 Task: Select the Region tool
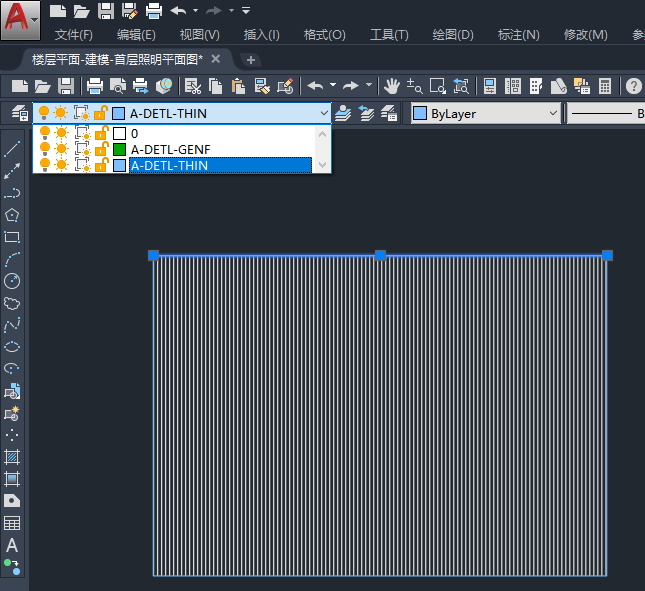[12, 501]
